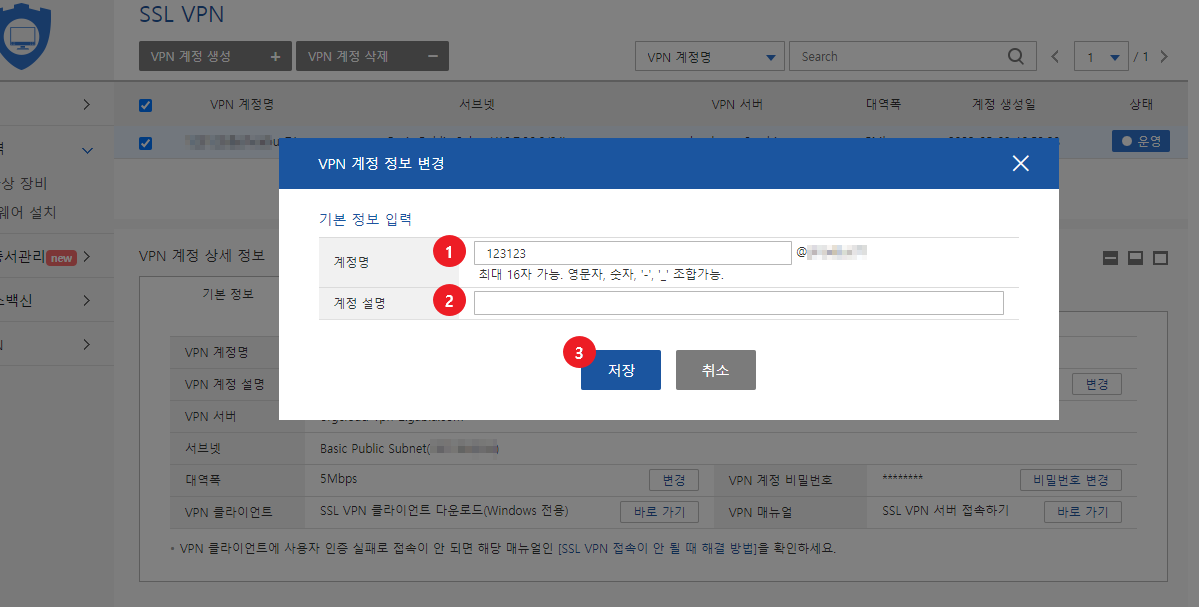Click the 계정 생성일 column header
This screenshot has height=607, width=1199.
coord(1003,104)
